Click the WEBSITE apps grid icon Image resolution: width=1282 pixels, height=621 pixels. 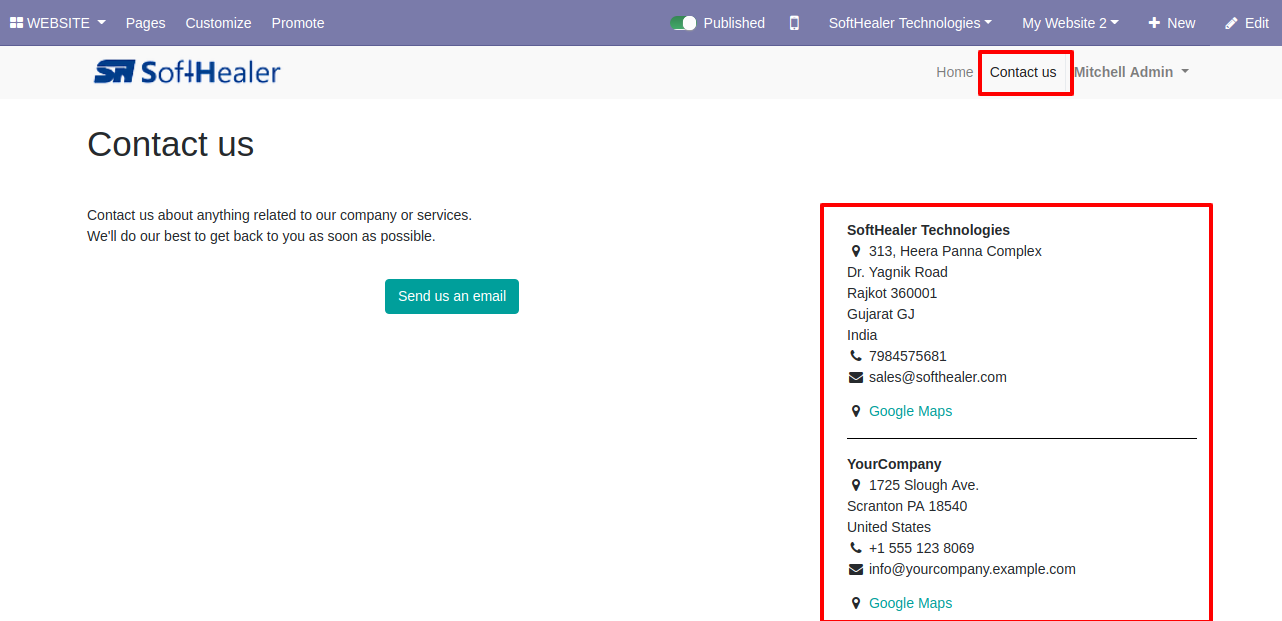pos(16,23)
